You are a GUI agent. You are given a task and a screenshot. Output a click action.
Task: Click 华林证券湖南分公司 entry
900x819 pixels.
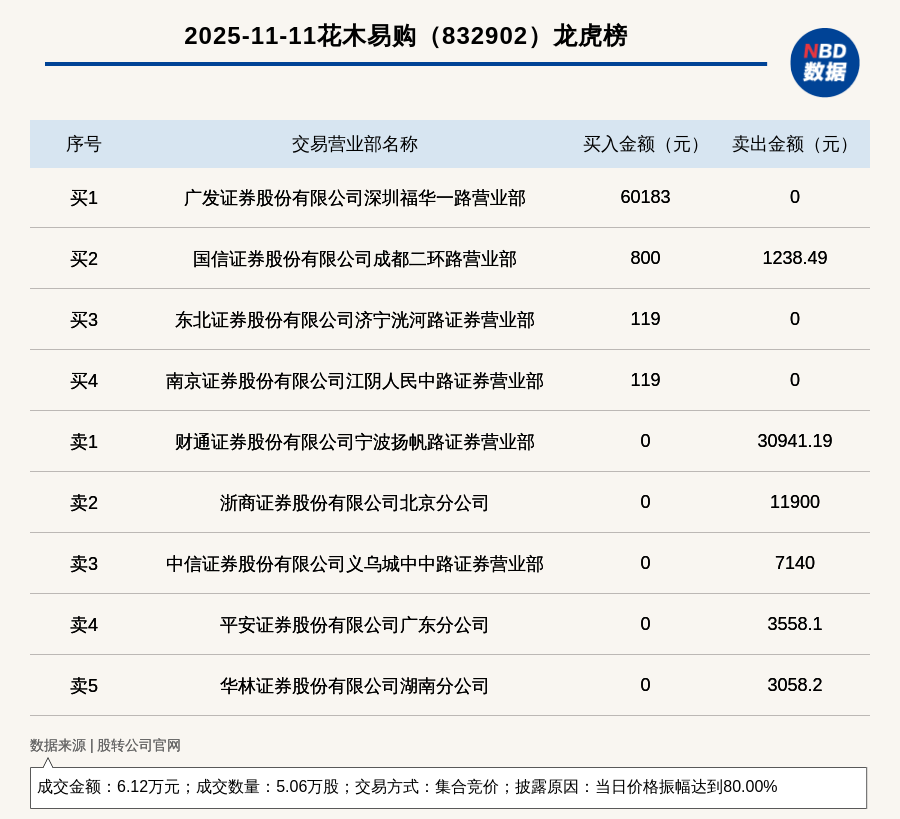354,686
